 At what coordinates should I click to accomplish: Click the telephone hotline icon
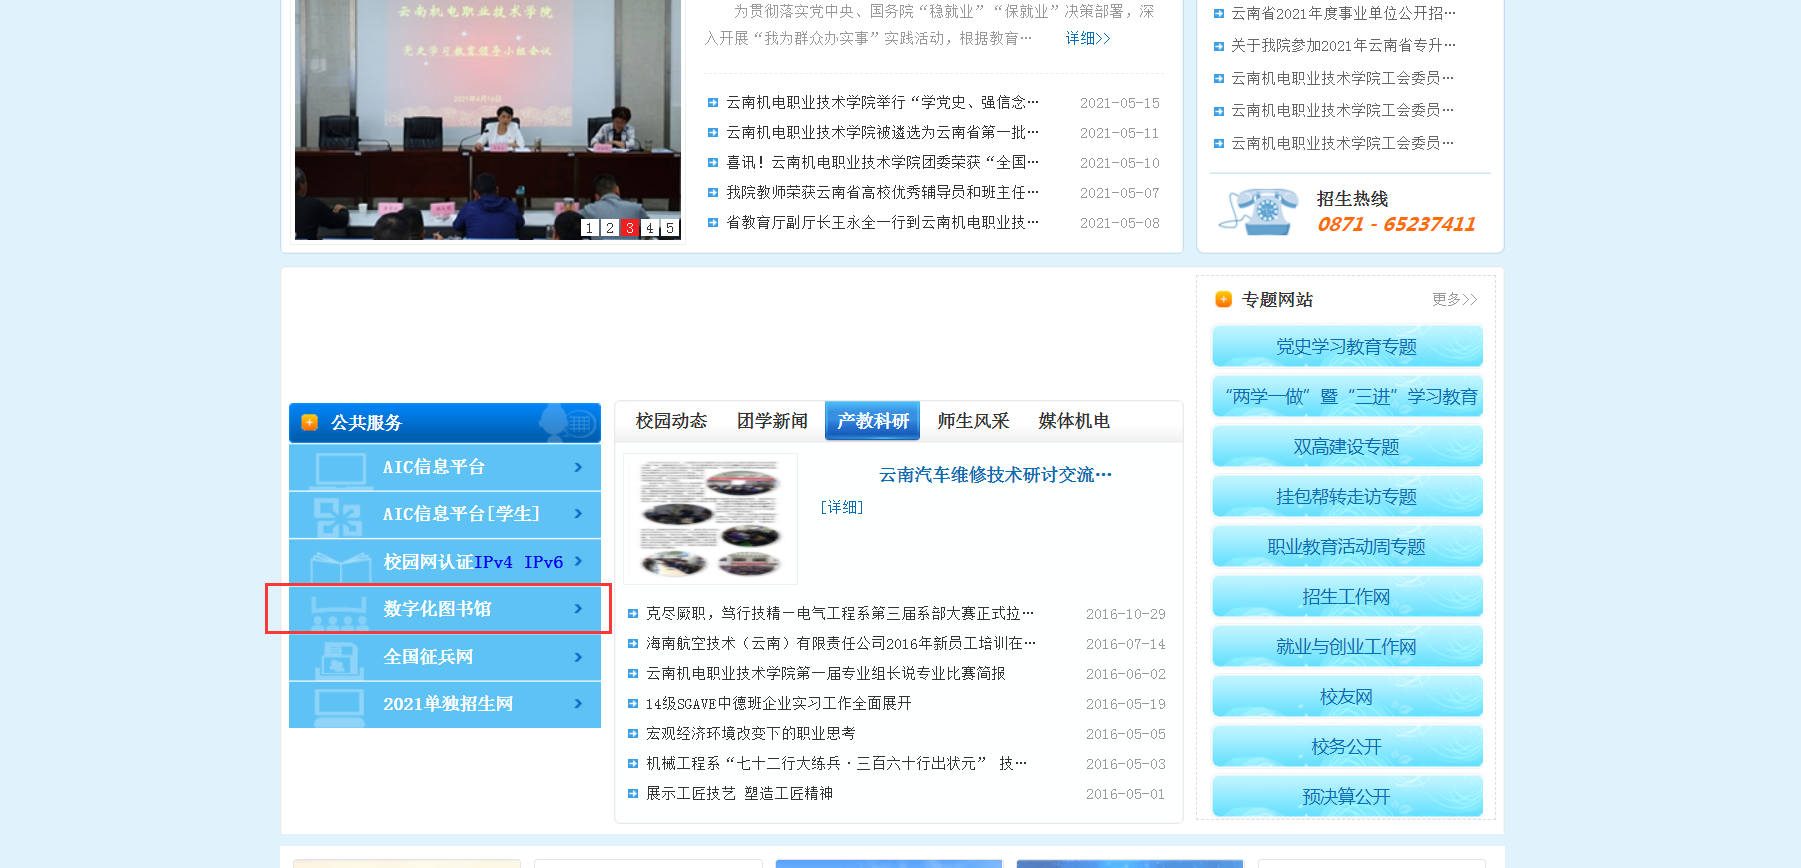coord(1260,211)
